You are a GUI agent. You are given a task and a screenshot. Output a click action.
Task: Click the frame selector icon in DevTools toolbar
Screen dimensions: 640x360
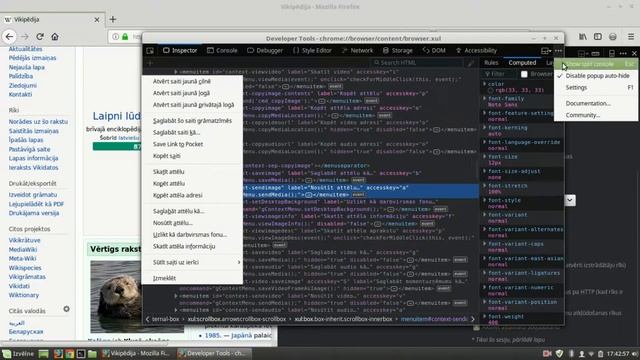pyautogui.click(x=546, y=51)
